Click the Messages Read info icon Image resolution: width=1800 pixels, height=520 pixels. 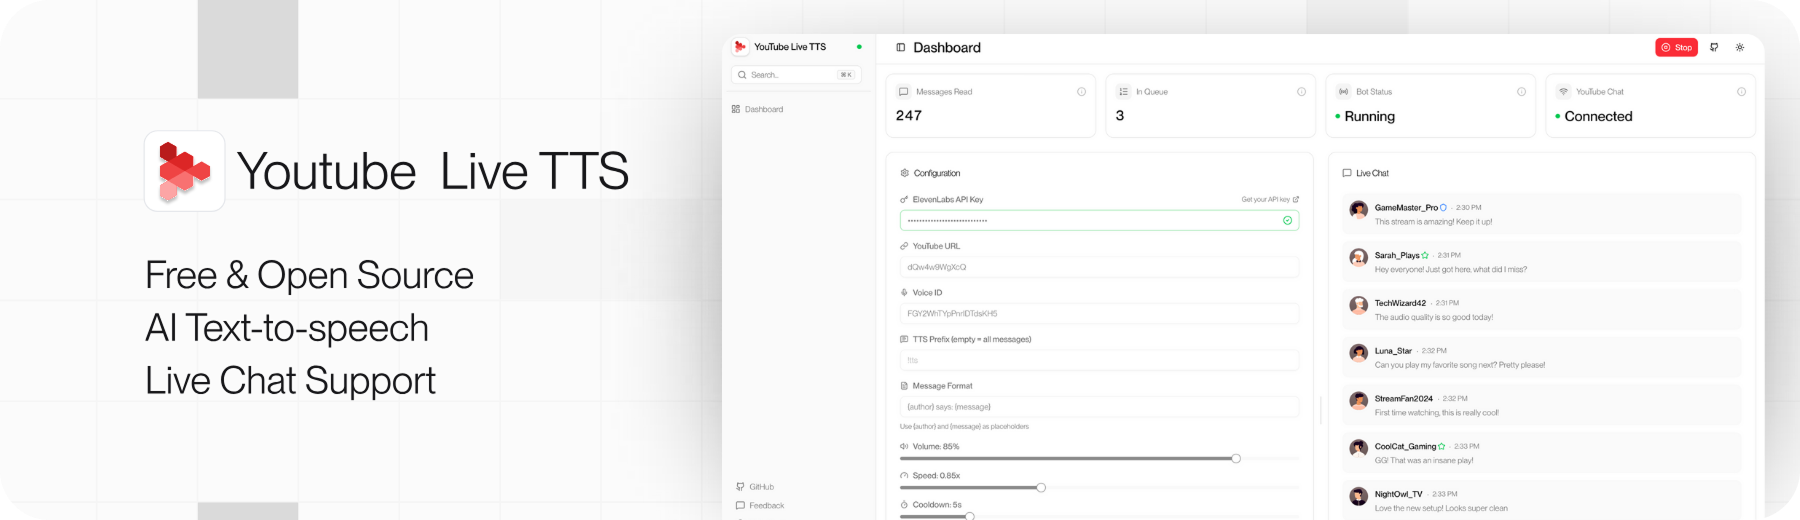coord(1081,91)
